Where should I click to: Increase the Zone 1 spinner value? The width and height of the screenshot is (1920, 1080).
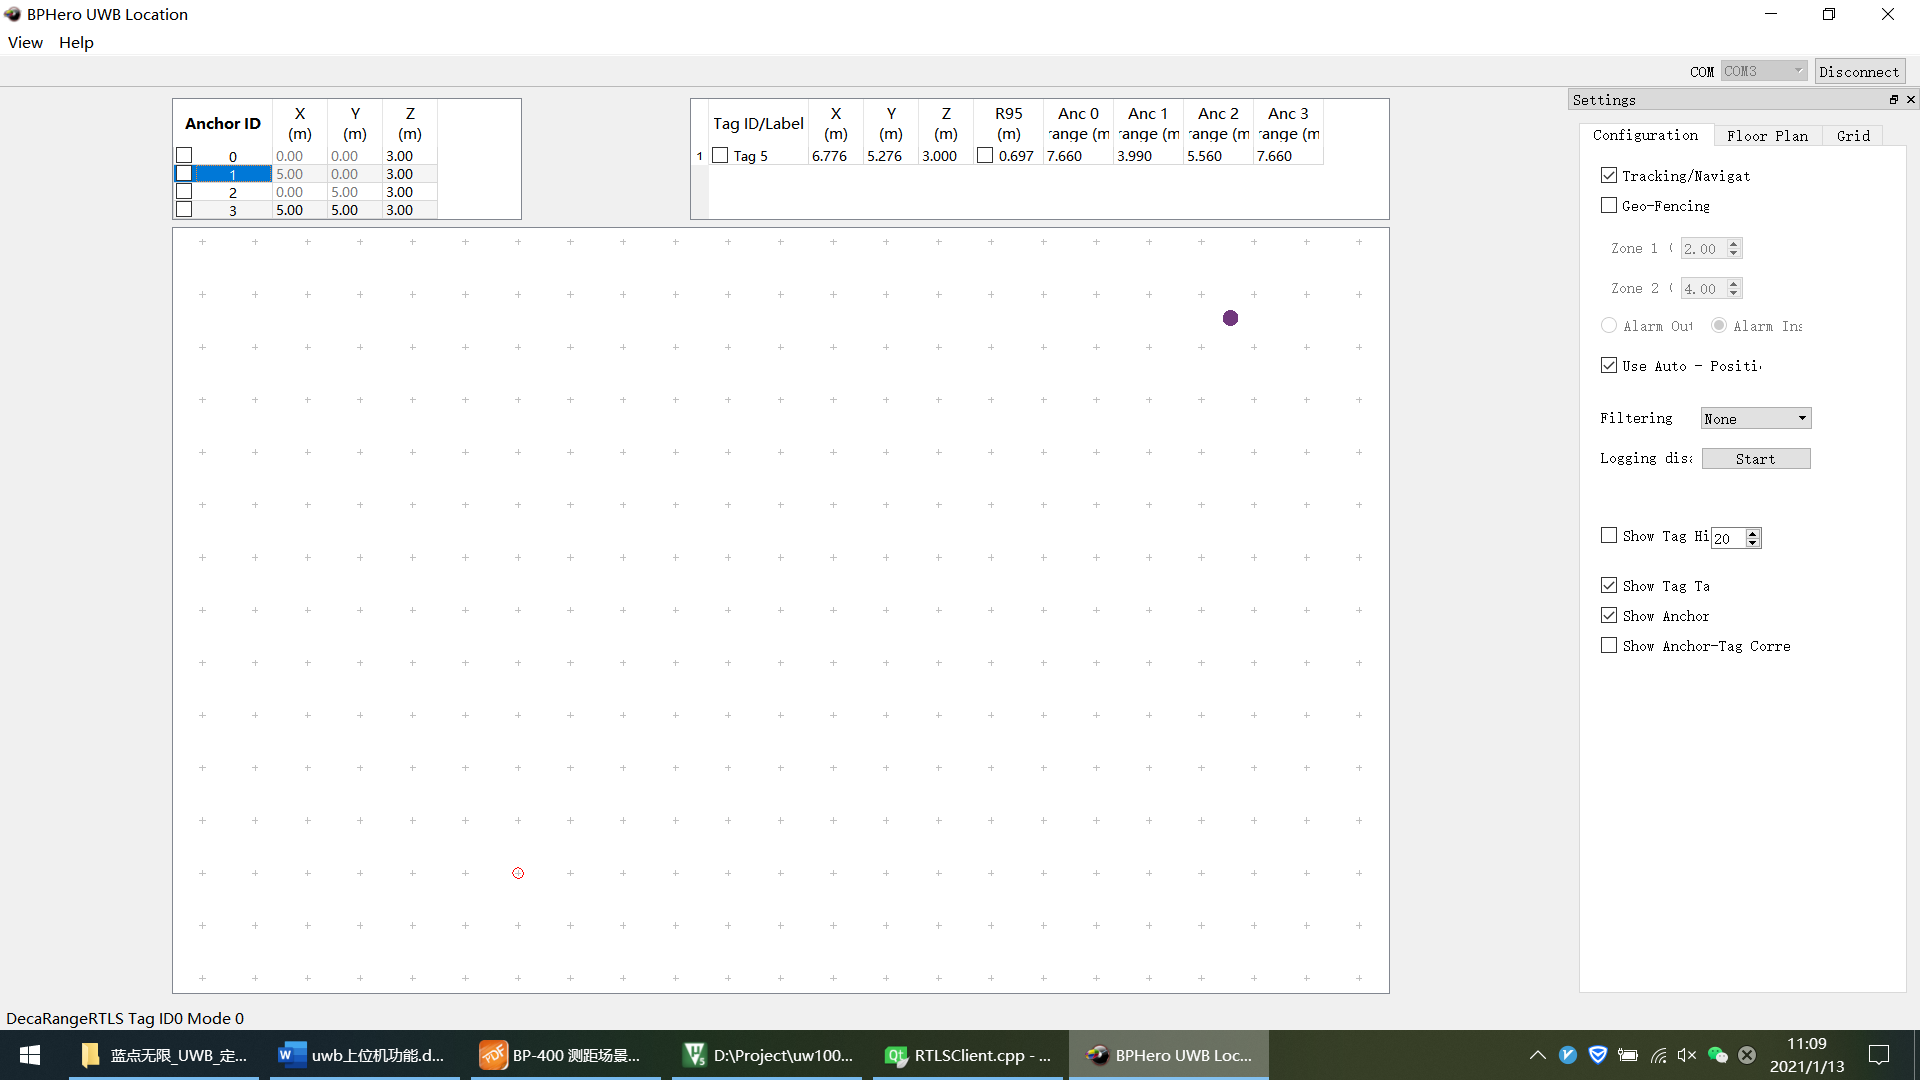tap(1734, 243)
